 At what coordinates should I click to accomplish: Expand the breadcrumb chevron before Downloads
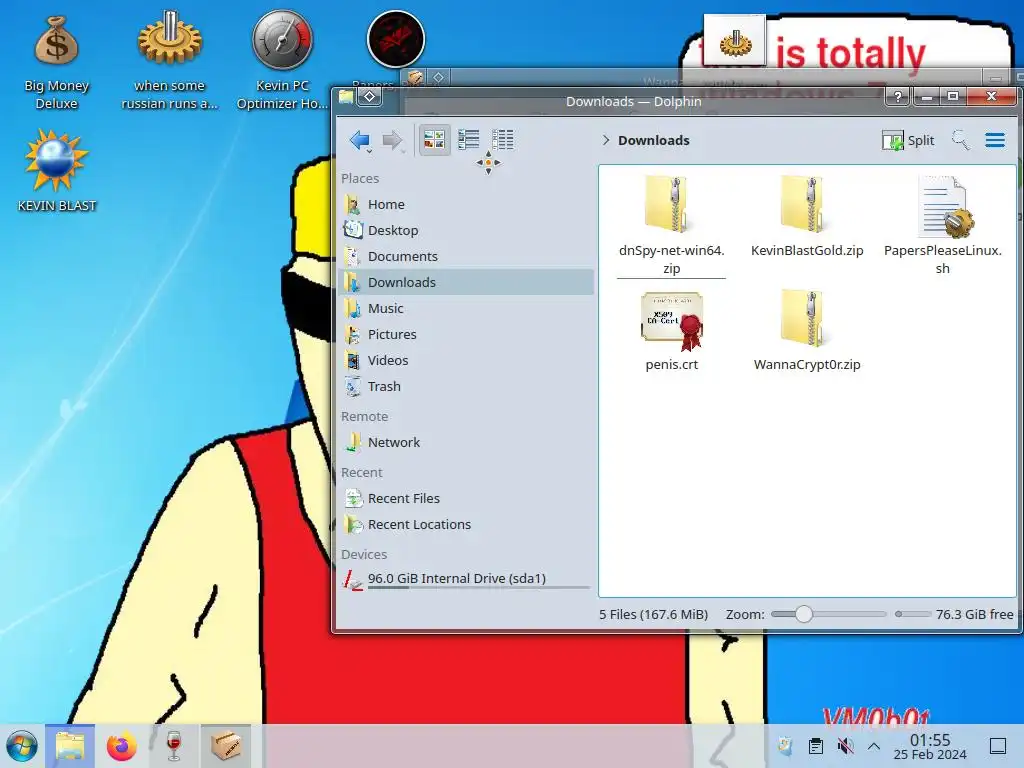pos(606,140)
